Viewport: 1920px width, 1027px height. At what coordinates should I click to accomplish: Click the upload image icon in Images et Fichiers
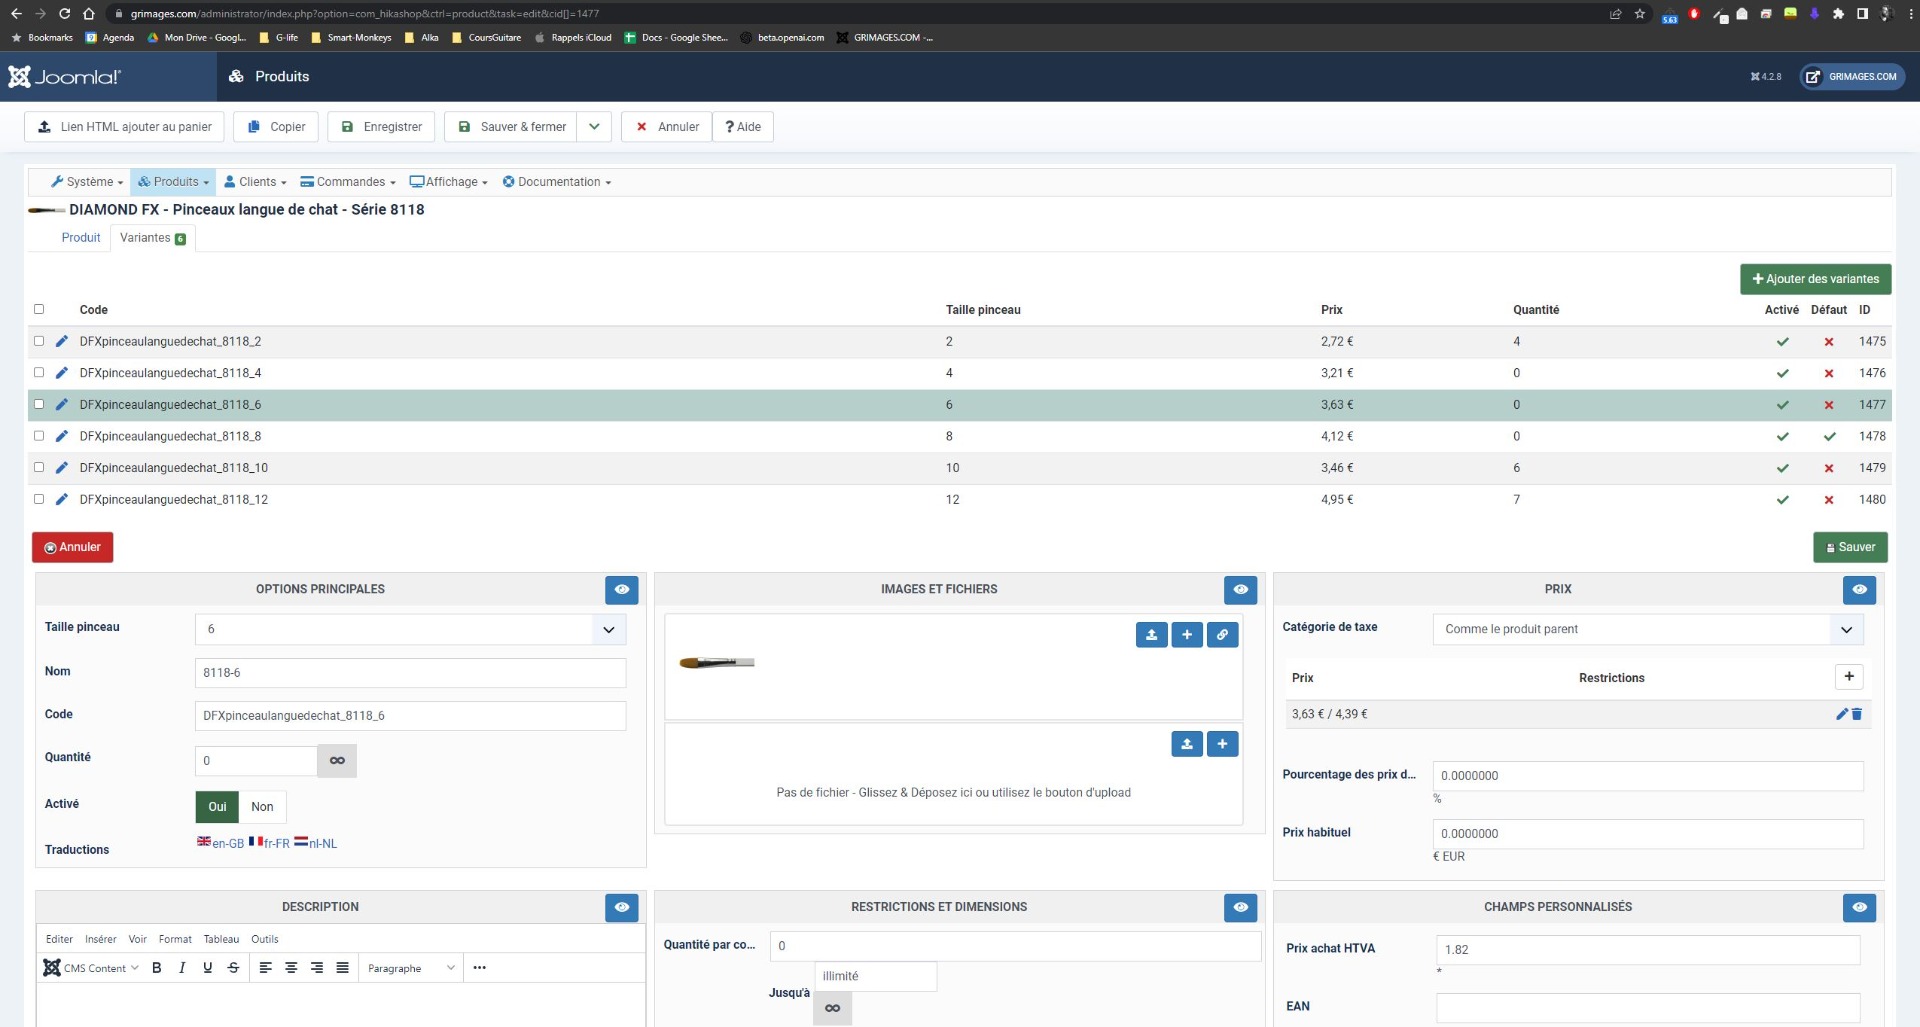point(1151,635)
